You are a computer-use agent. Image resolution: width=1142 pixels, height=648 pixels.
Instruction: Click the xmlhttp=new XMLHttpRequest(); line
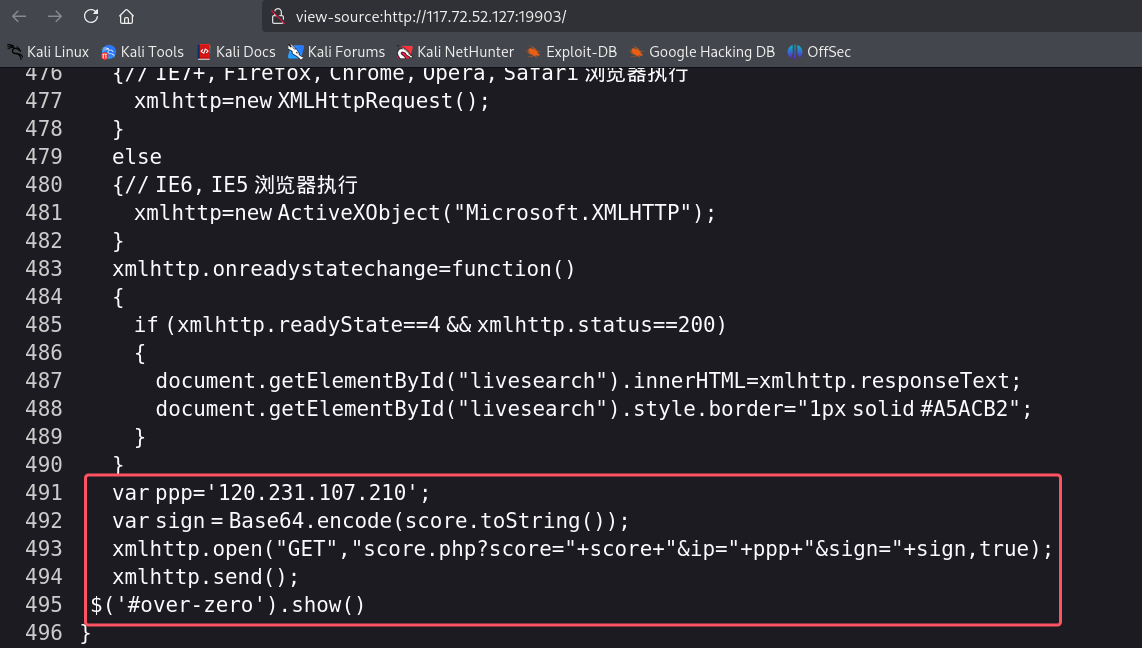pyautogui.click(x=312, y=100)
